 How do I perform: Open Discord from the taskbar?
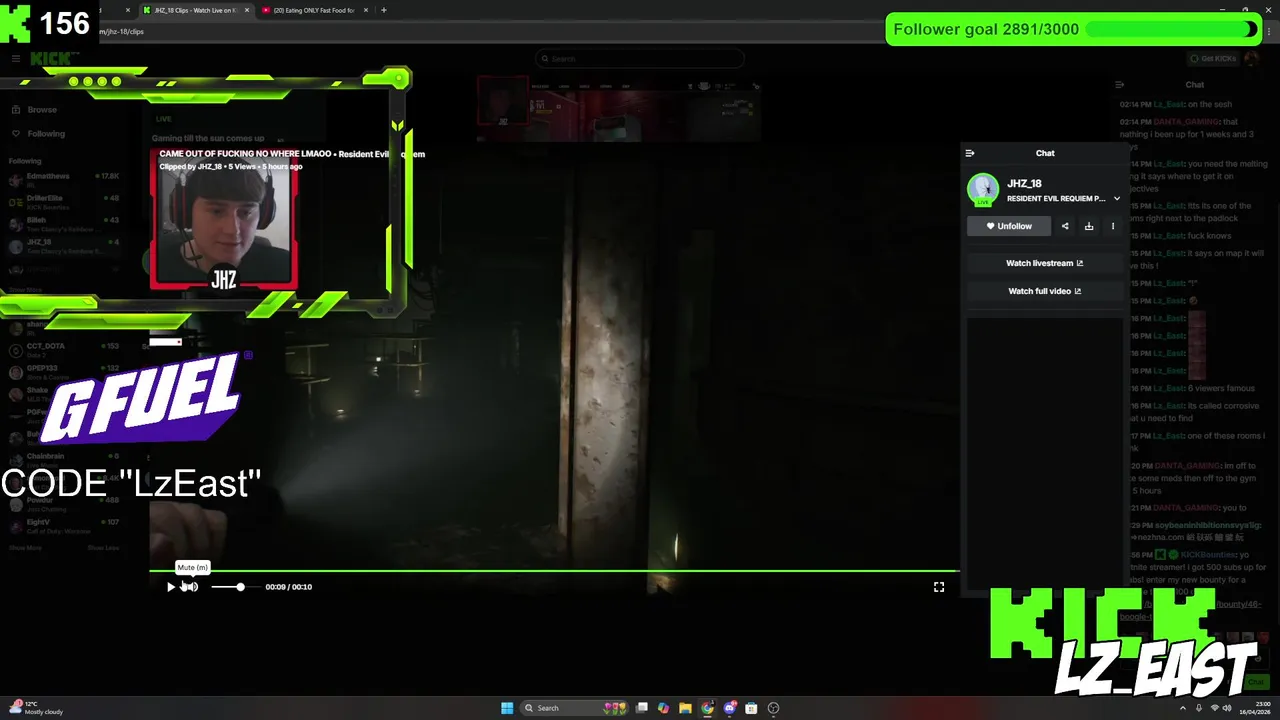tap(729, 708)
